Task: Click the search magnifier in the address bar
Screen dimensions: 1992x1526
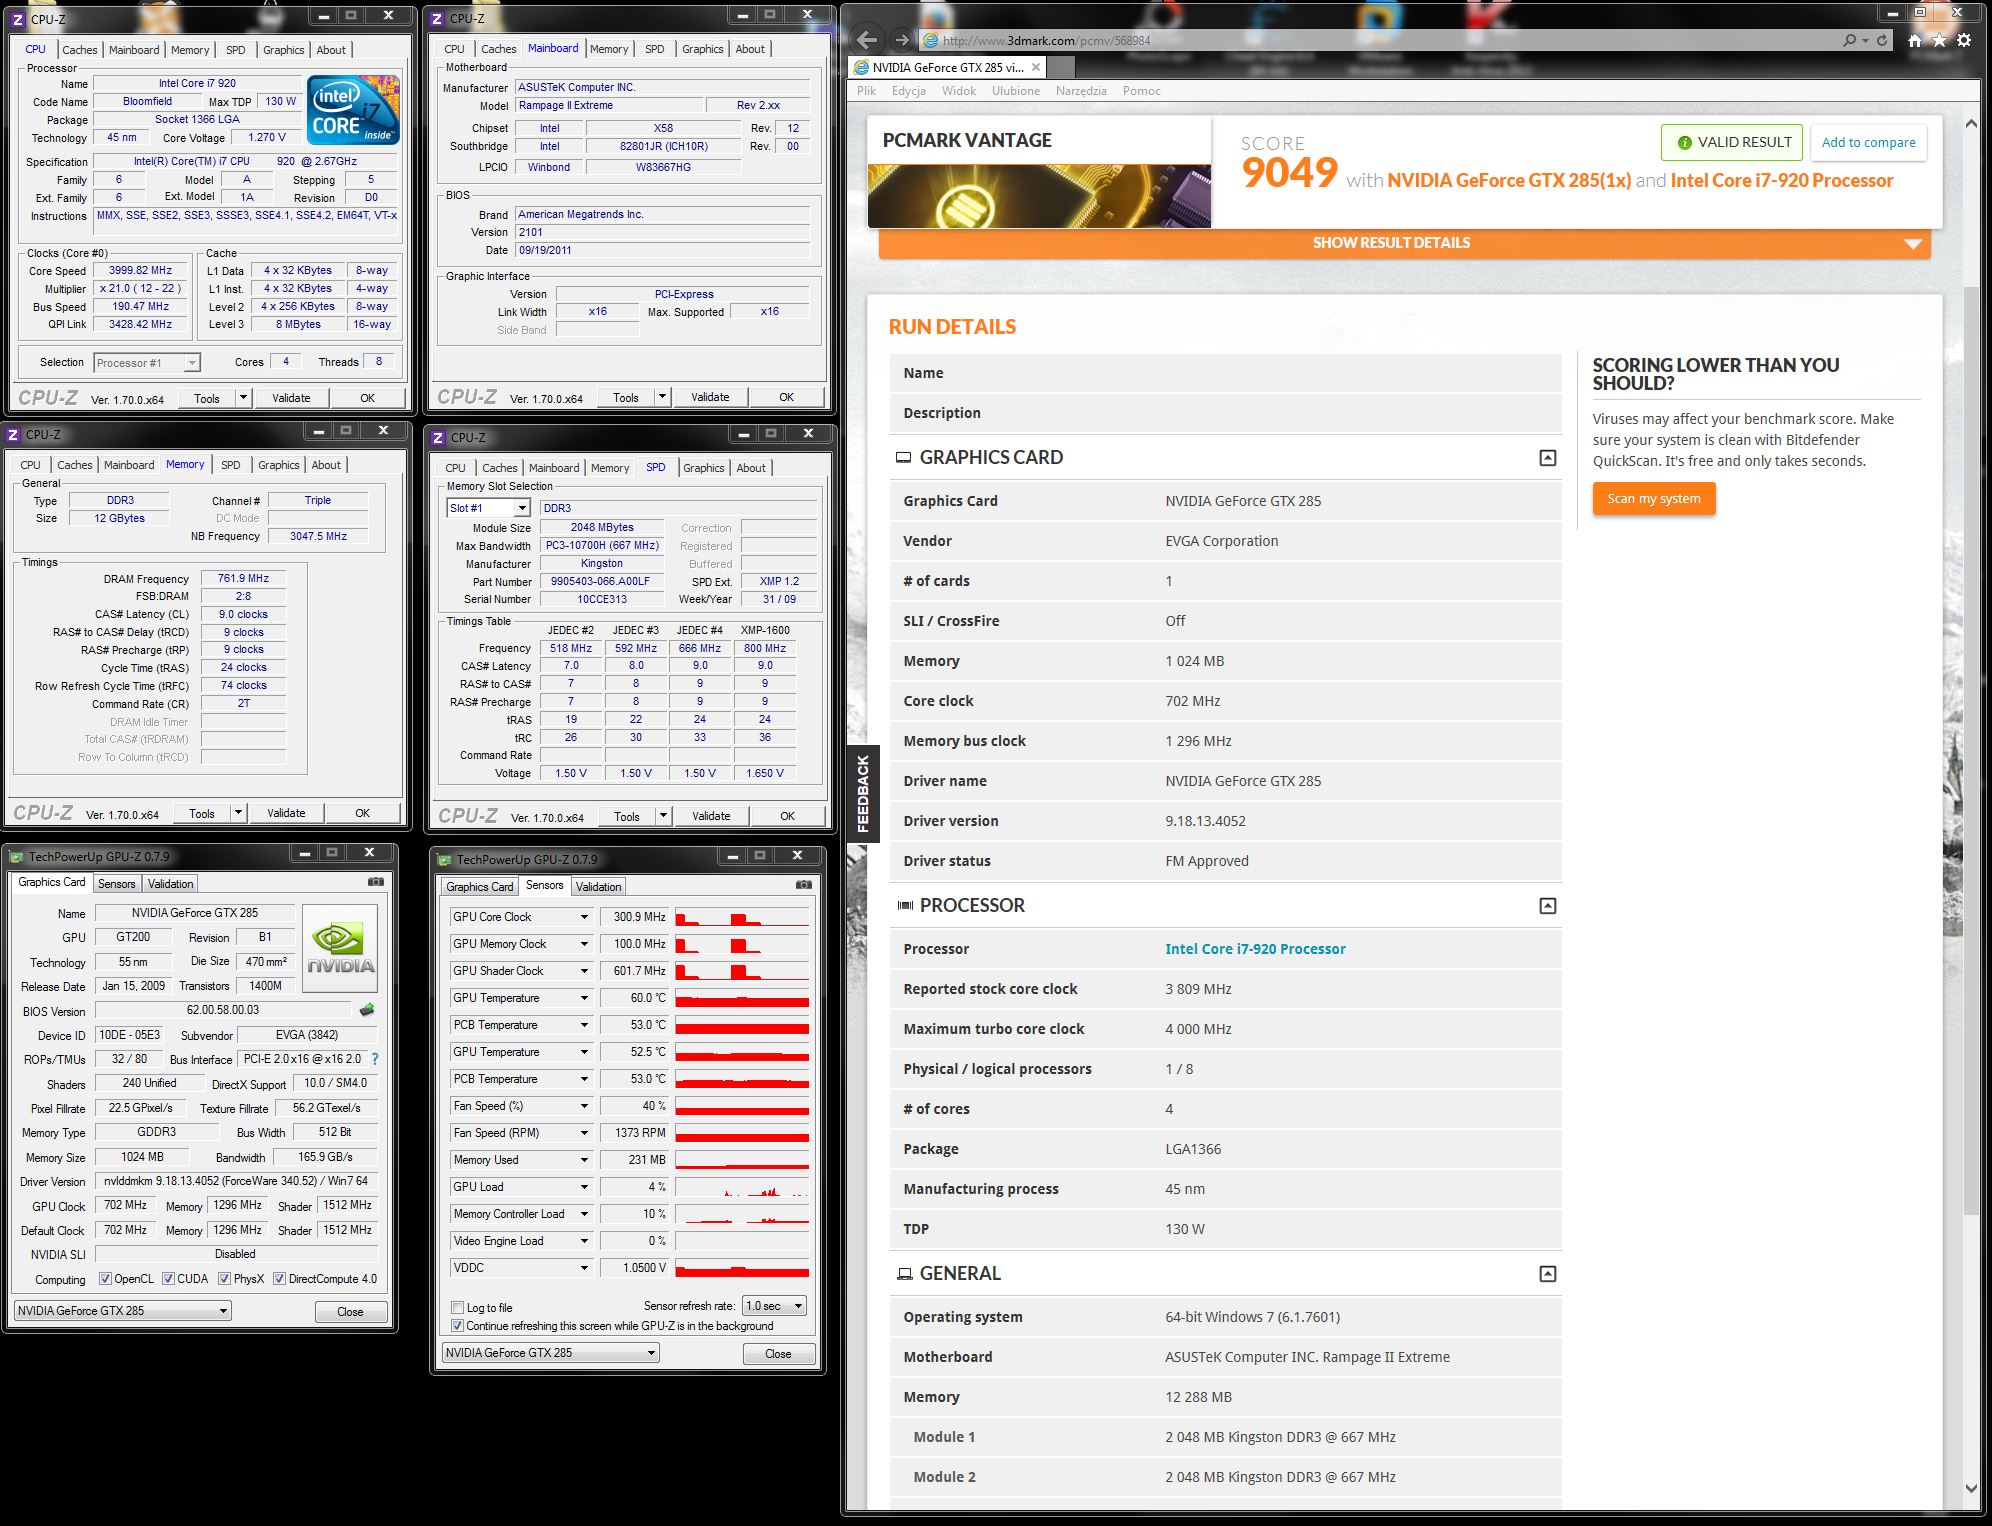Action: (x=1850, y=40)
